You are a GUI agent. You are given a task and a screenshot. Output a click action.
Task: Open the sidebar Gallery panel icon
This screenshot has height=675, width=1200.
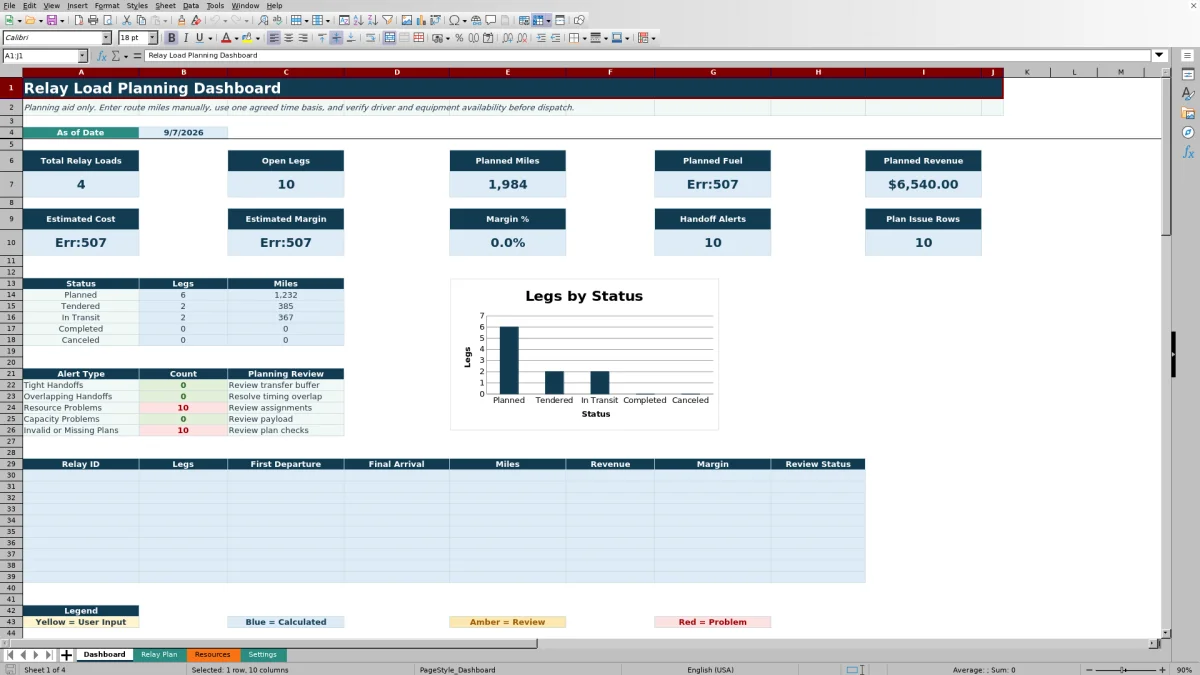pyautogui.click(x=1188, y=113)
